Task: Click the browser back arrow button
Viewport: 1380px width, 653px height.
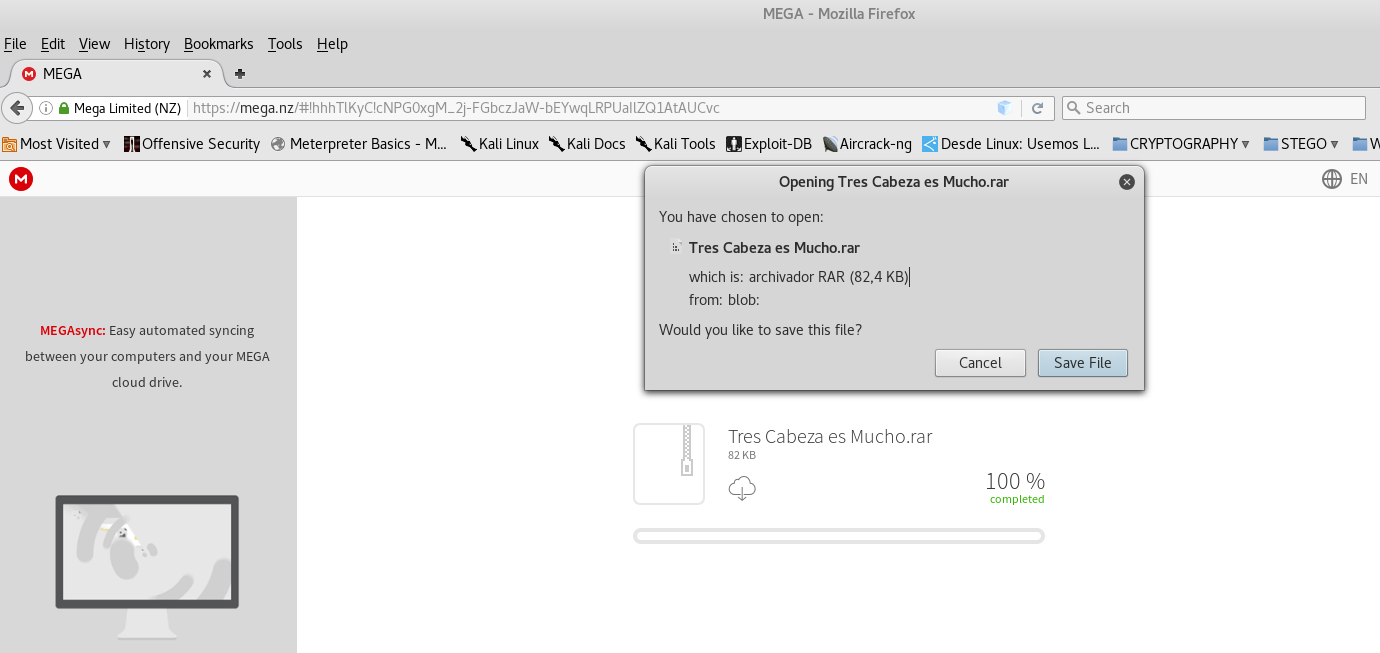Action: [x=16, y=108]
